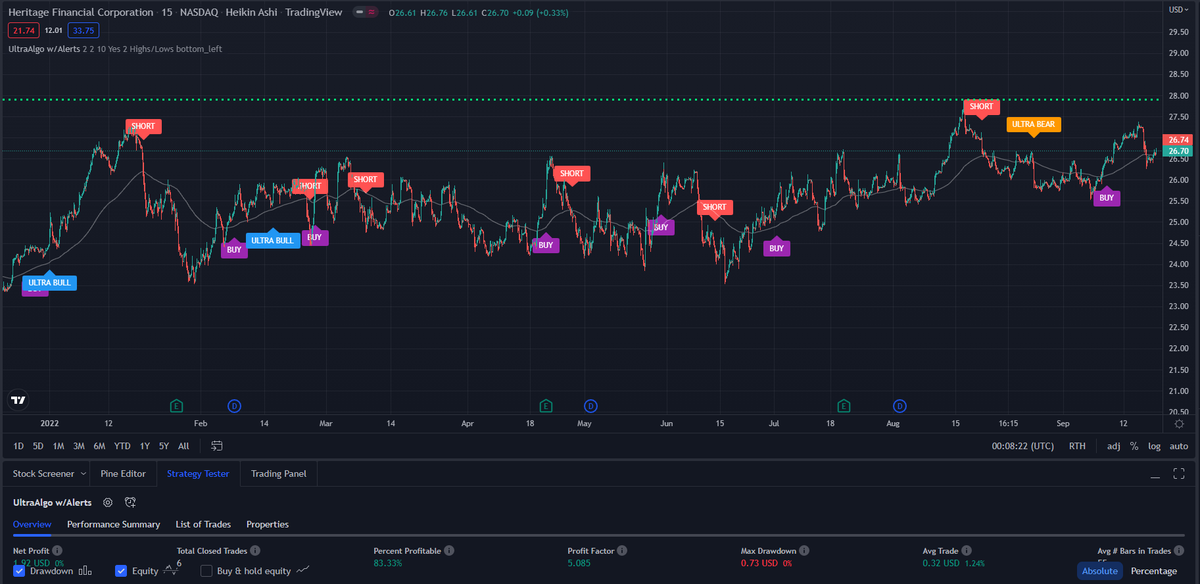1200x584 pixels.
Task: Click the Drawdown bar chart icon
Action: 85,571
